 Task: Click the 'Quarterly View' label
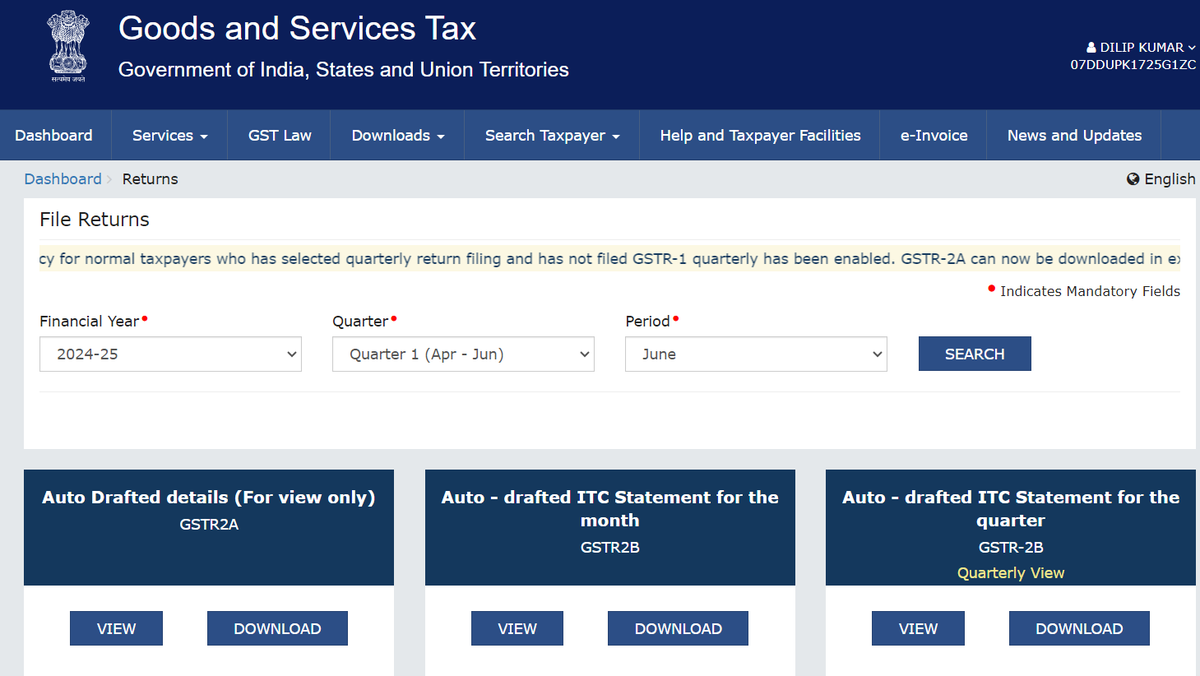[1011, 573]
